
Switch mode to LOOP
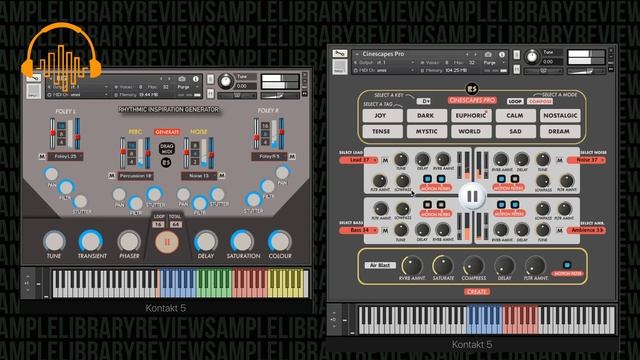(x=515, y=101)
